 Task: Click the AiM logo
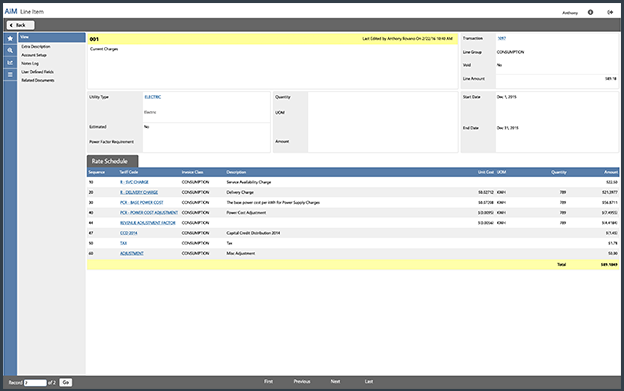pos(11,11)
